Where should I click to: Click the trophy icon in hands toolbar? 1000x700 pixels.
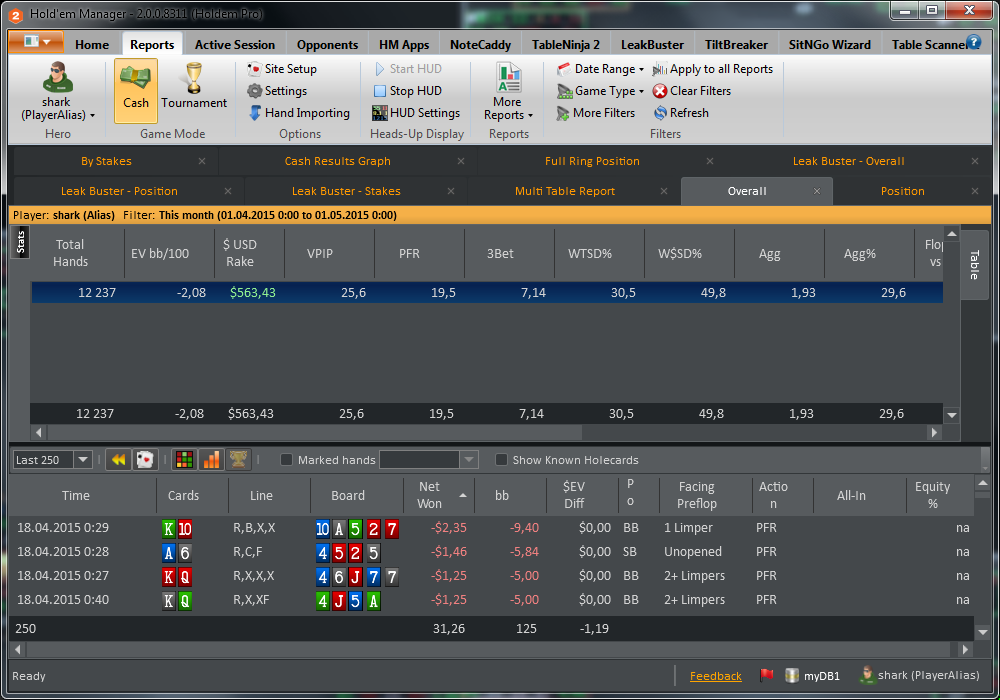tap(239, 460)
